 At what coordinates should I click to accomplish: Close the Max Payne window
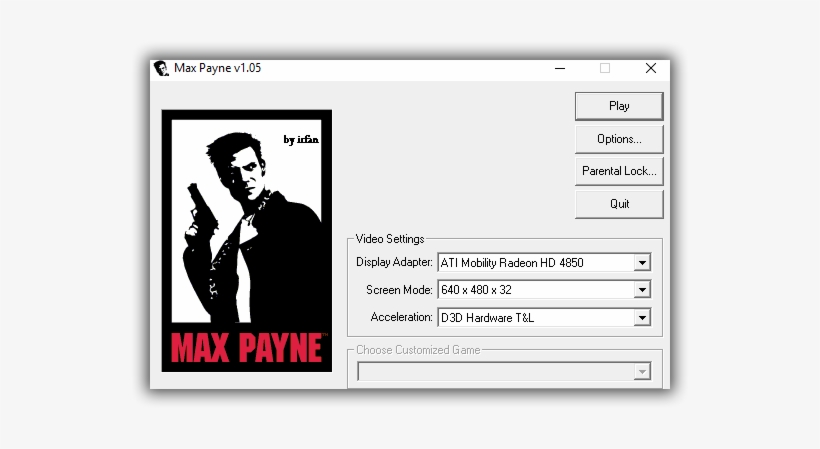coord(651,68)
